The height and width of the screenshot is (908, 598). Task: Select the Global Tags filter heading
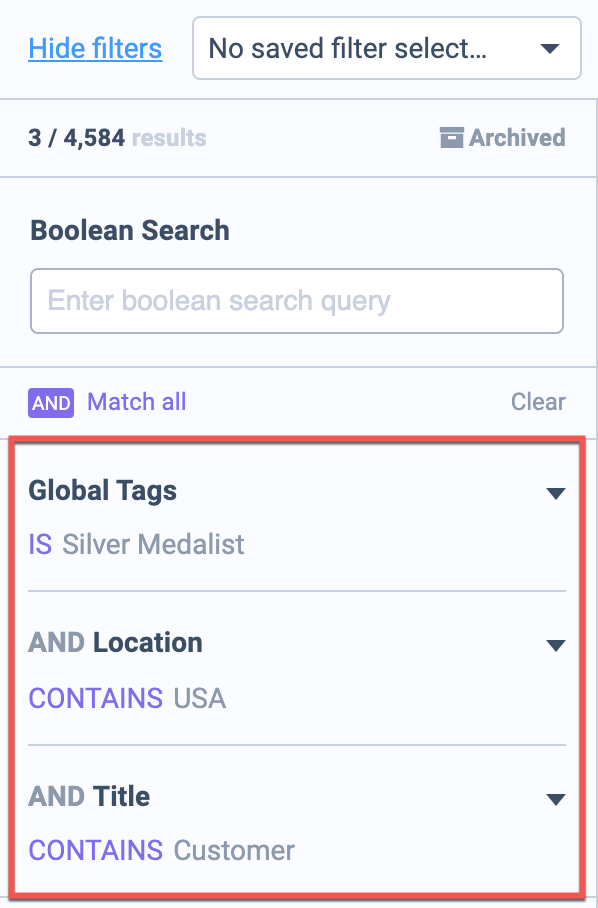[x=102, y=490]
